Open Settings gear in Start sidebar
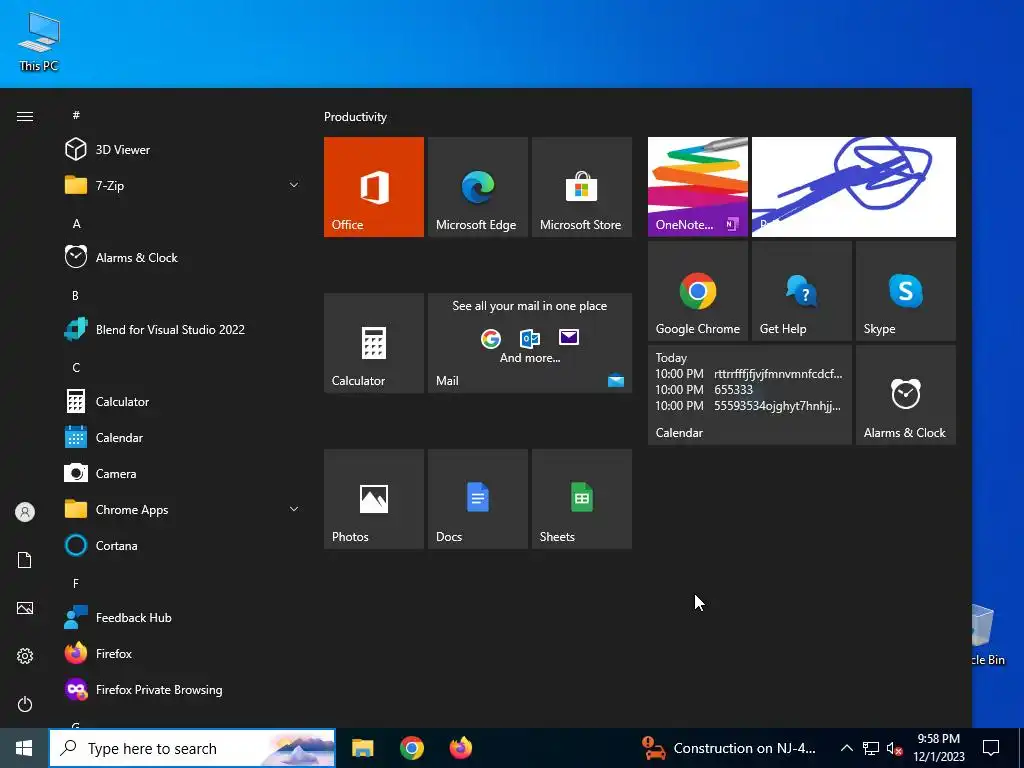Image resolution: width=1024 pixels, height=768 pixels. [25, 656]
